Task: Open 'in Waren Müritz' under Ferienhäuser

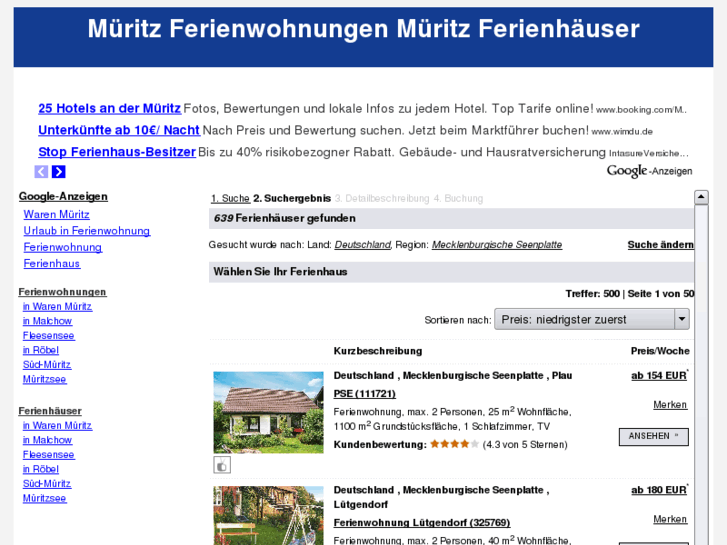Action: click(x=57, y=425)
